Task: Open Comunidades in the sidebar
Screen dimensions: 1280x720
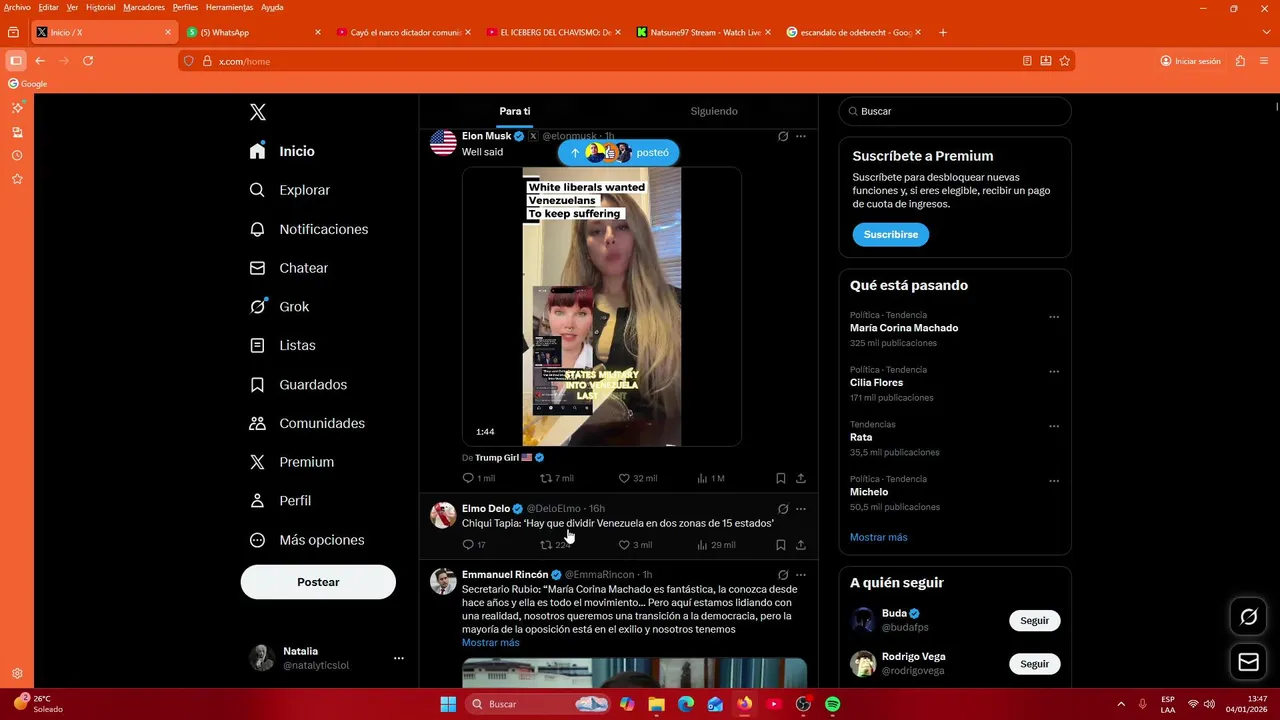Action: (307, 423)
